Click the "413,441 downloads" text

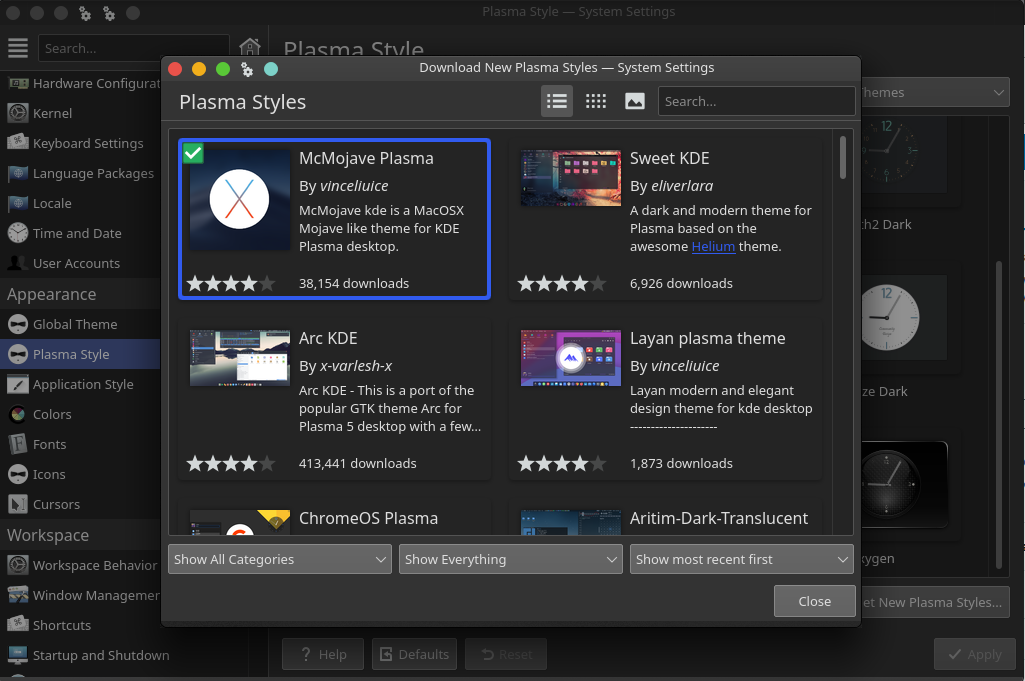point(358,463)
